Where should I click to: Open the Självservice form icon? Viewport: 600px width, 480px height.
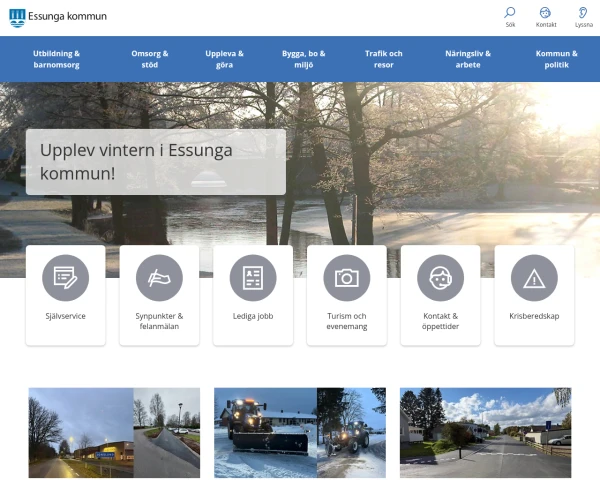[65, 278]
